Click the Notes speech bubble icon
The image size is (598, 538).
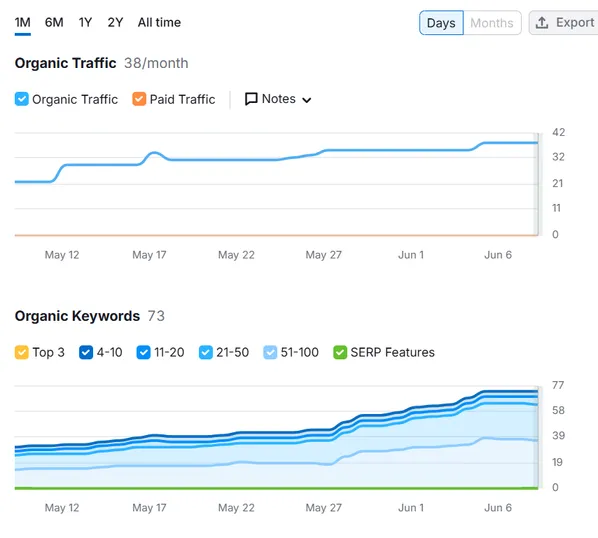point(251,99)
